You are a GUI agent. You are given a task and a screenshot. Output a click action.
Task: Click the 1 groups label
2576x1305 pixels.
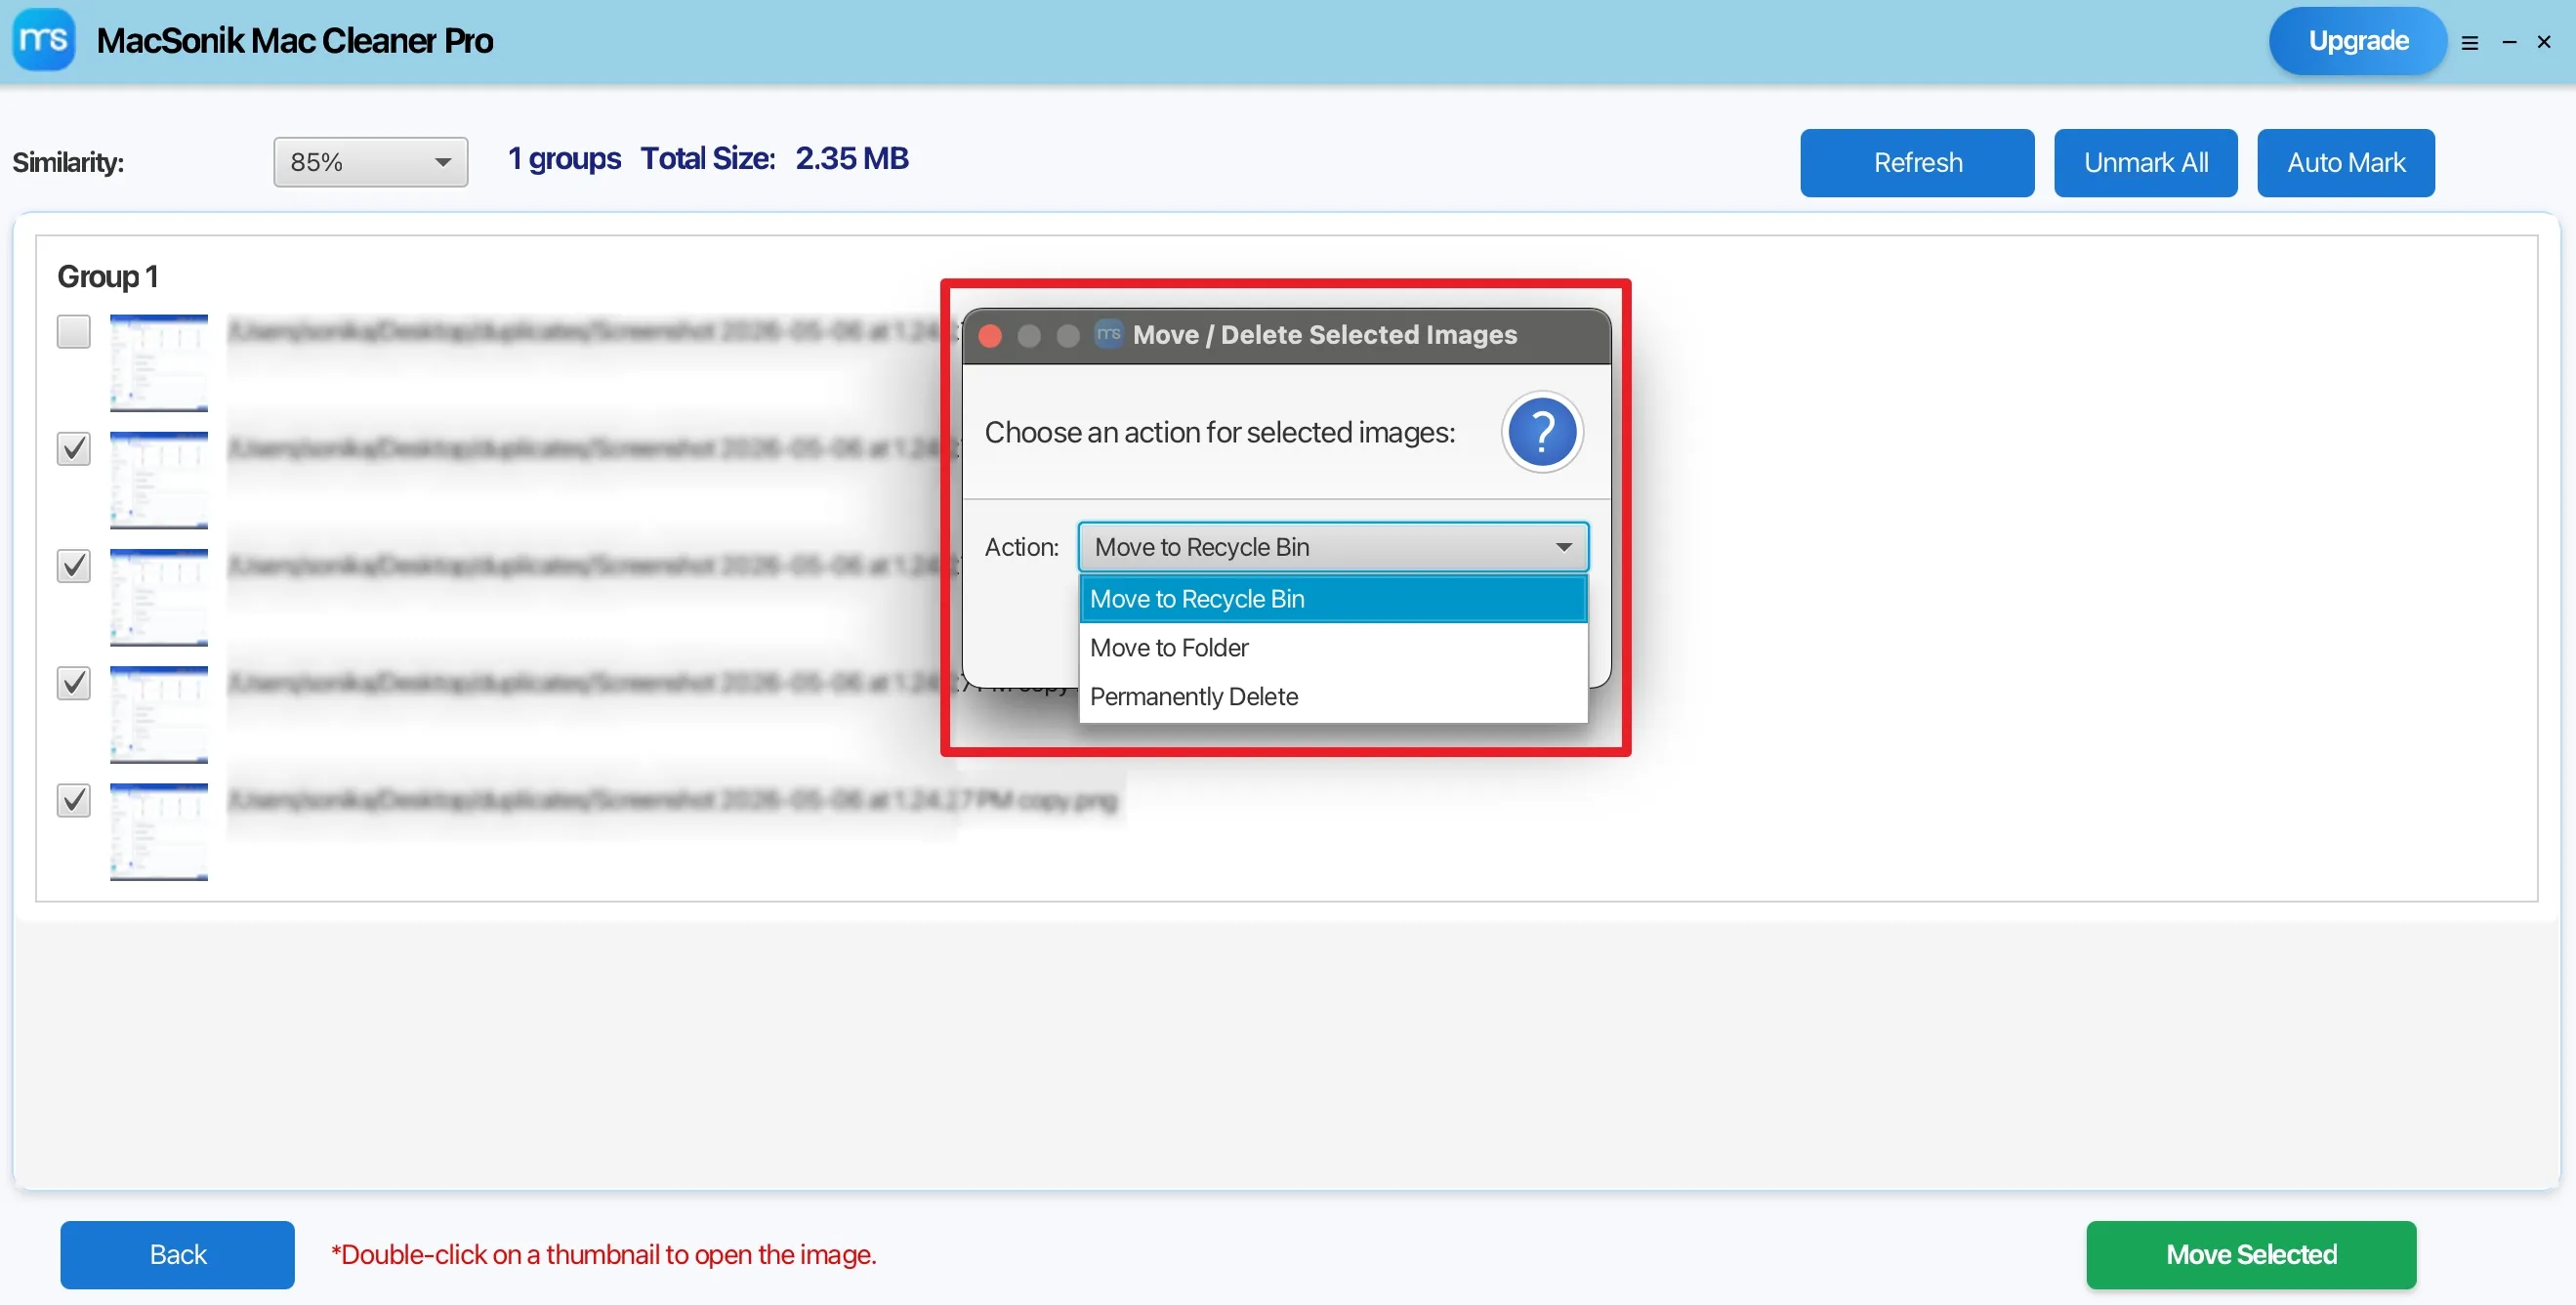pos(564,159)
